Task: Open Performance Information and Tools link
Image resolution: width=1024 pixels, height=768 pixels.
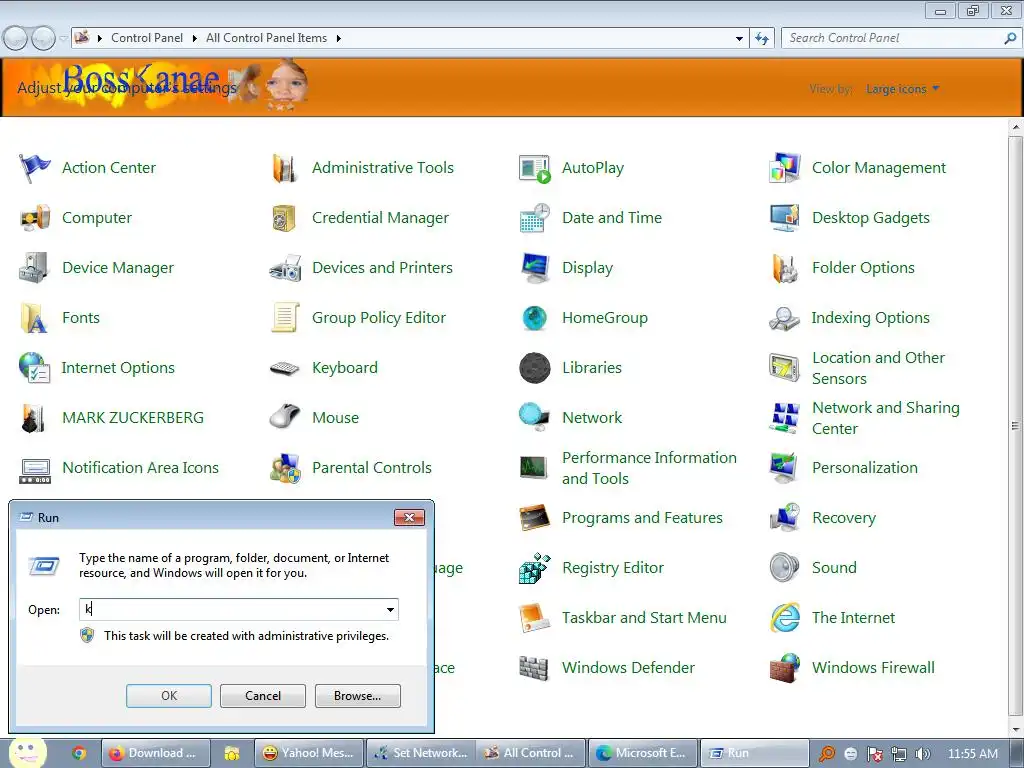Action: pyautogui.click(x=649, y=468)
